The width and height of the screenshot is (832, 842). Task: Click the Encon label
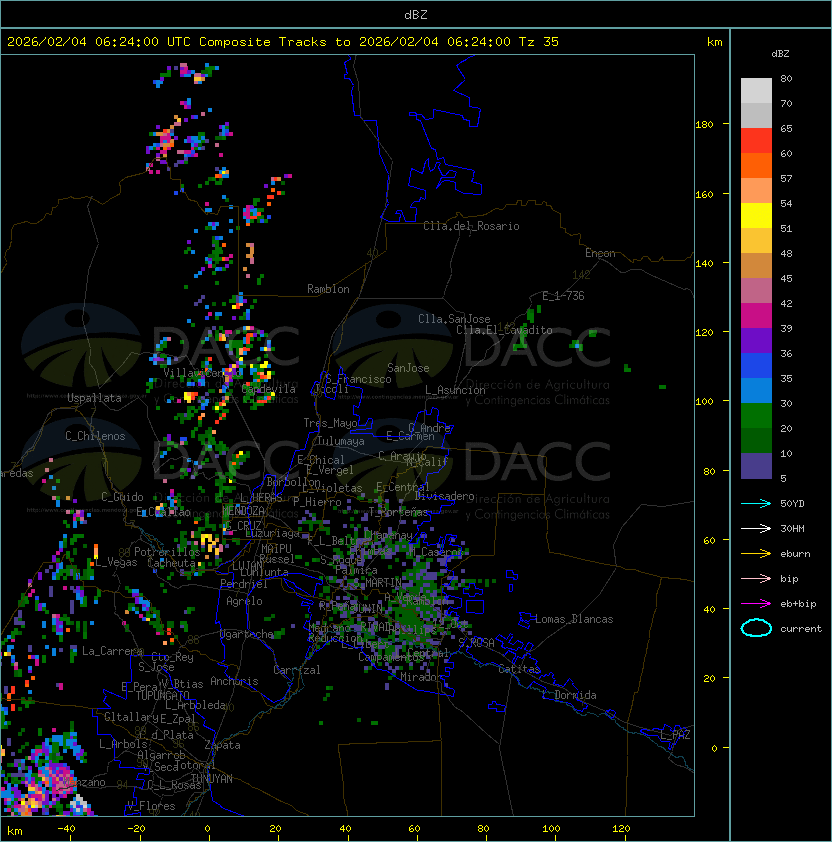coord(600,253)
